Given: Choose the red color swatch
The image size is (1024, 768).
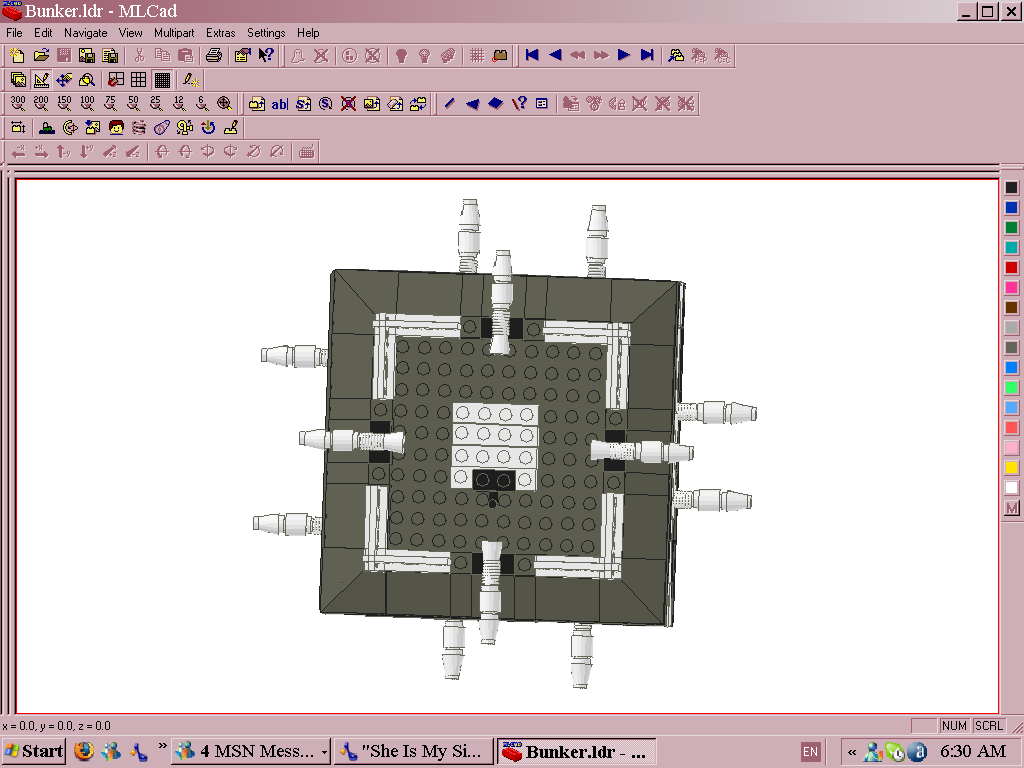Looking at the screenshot, I should coord(1012,268).
